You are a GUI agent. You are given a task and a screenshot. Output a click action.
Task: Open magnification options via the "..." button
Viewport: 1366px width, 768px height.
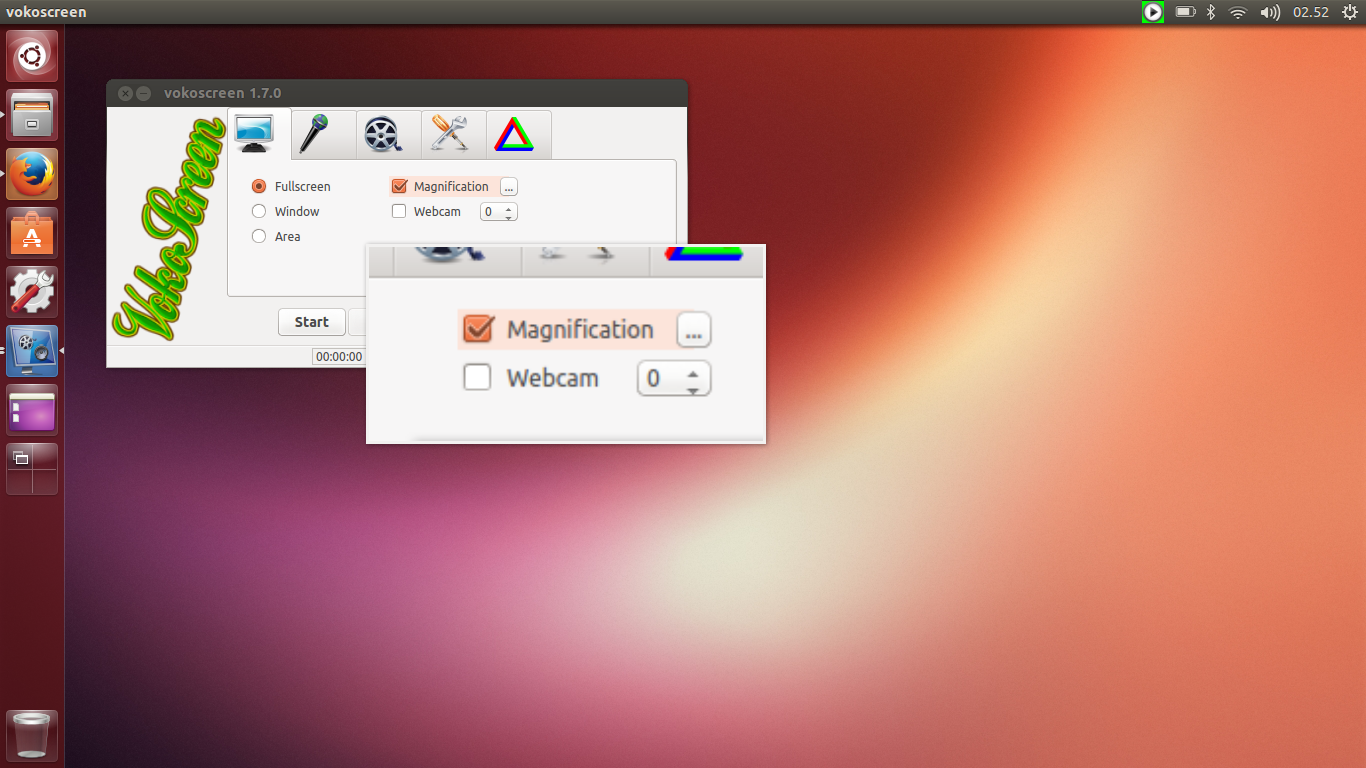(509, 187)
